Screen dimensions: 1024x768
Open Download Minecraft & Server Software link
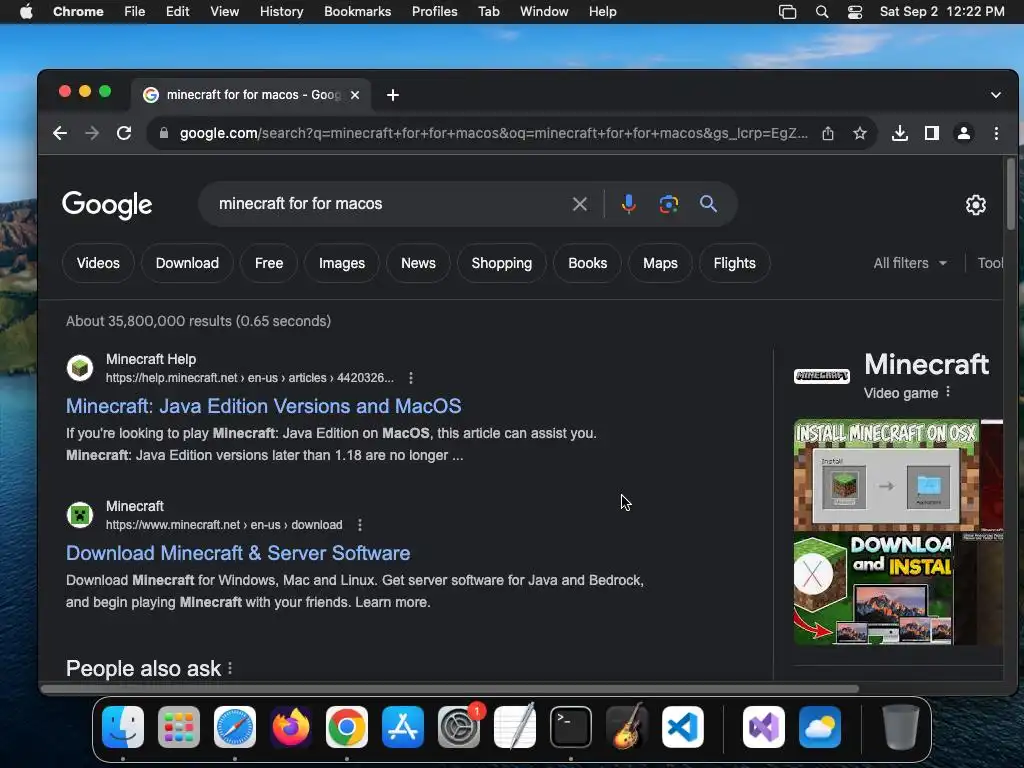(x=238, y=553)
